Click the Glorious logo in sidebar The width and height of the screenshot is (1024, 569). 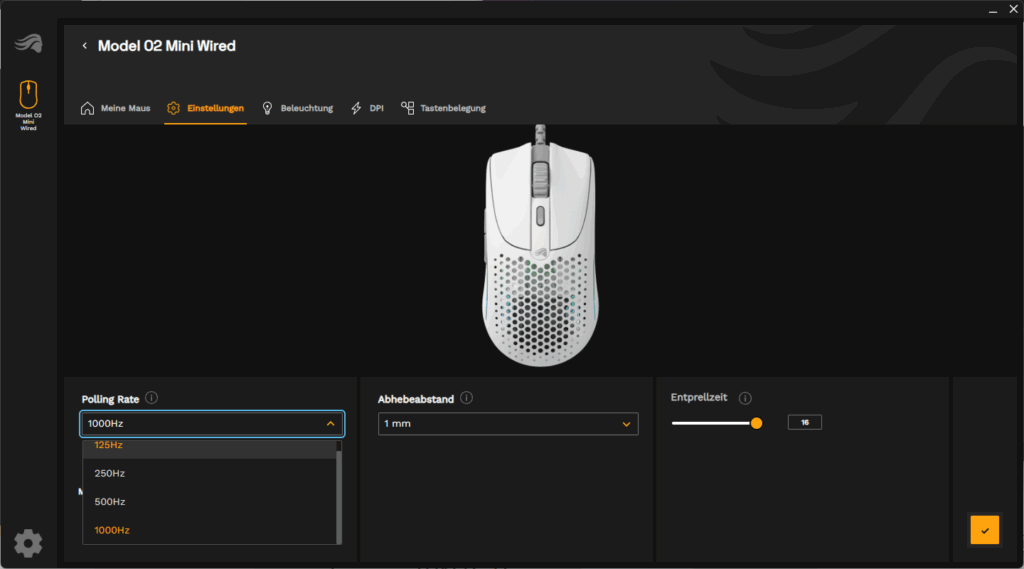(28, 45)
